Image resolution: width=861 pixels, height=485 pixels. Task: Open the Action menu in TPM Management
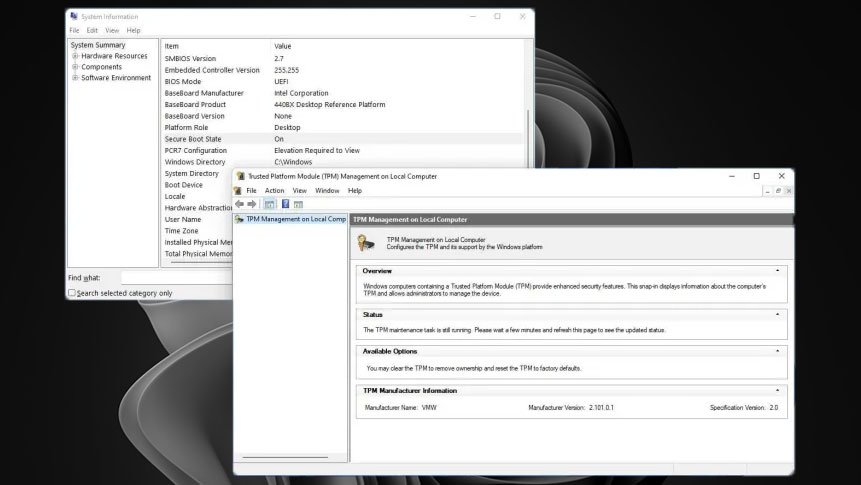pos(274,190)
